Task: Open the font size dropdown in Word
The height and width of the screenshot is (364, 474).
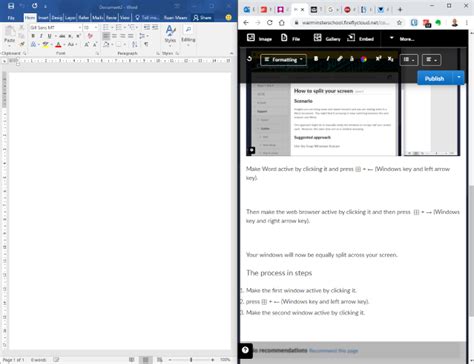Action: (96, 27)
